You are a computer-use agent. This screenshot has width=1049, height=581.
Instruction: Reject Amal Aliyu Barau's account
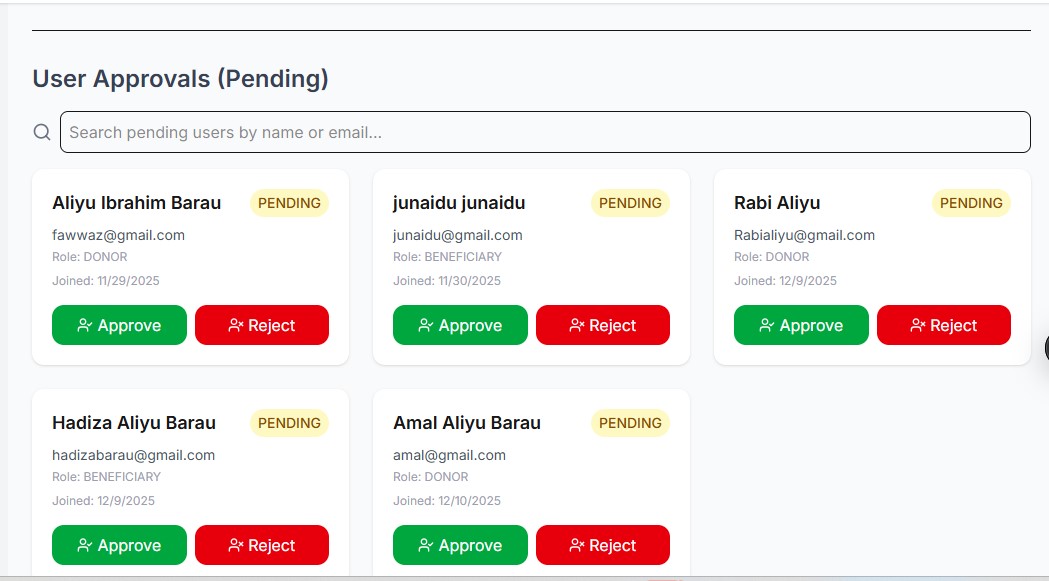(x=603, y=545)
